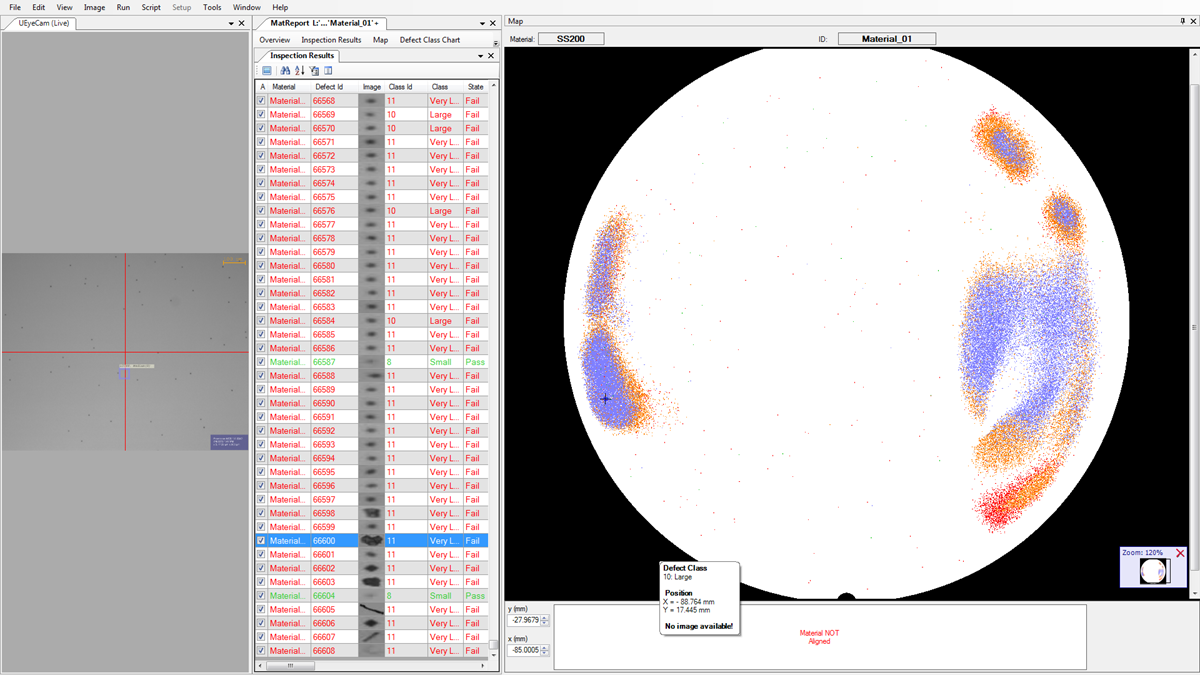Click the Overview link in MatReport
This screenshot has width=1200, height=675.
coord(275,40)
